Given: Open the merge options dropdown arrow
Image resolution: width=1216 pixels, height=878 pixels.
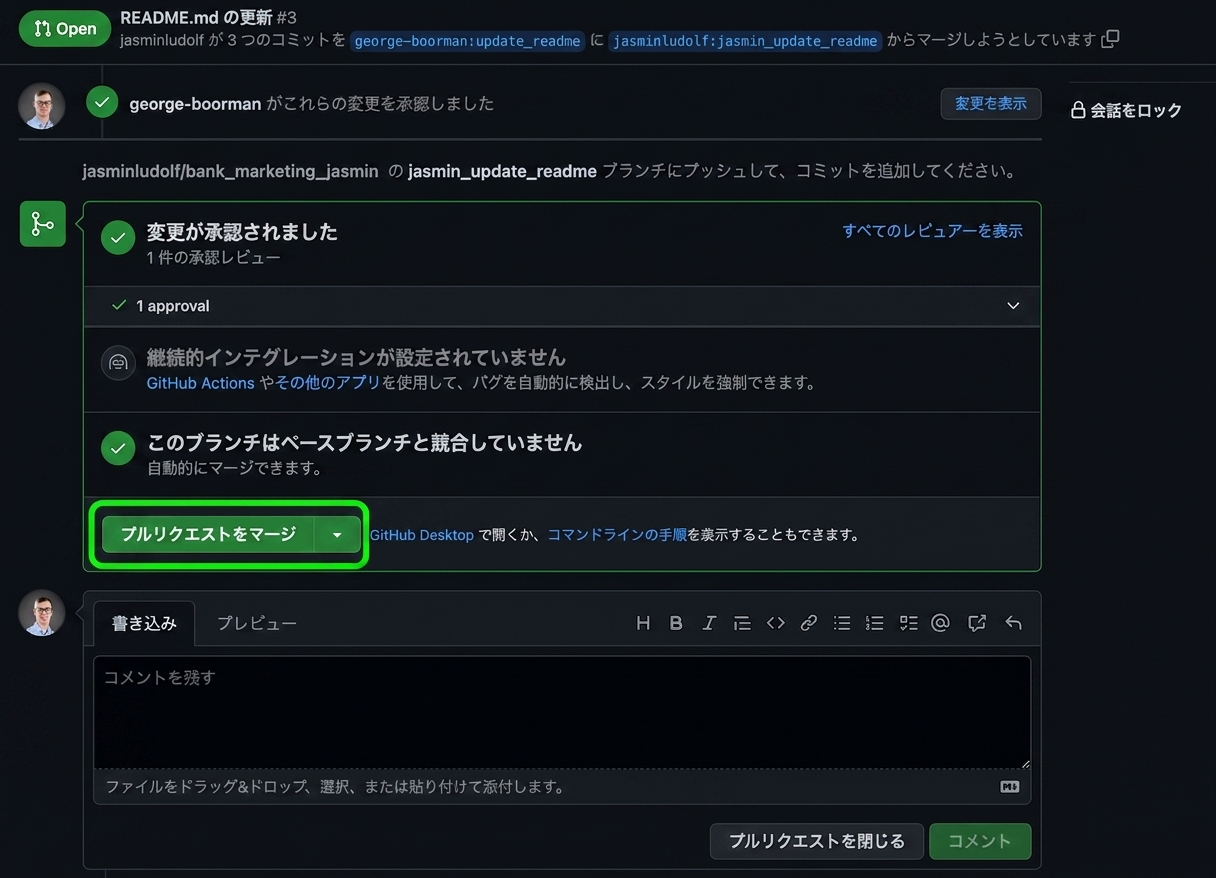Looking at the screenshot, I should [x=337, y=535].
